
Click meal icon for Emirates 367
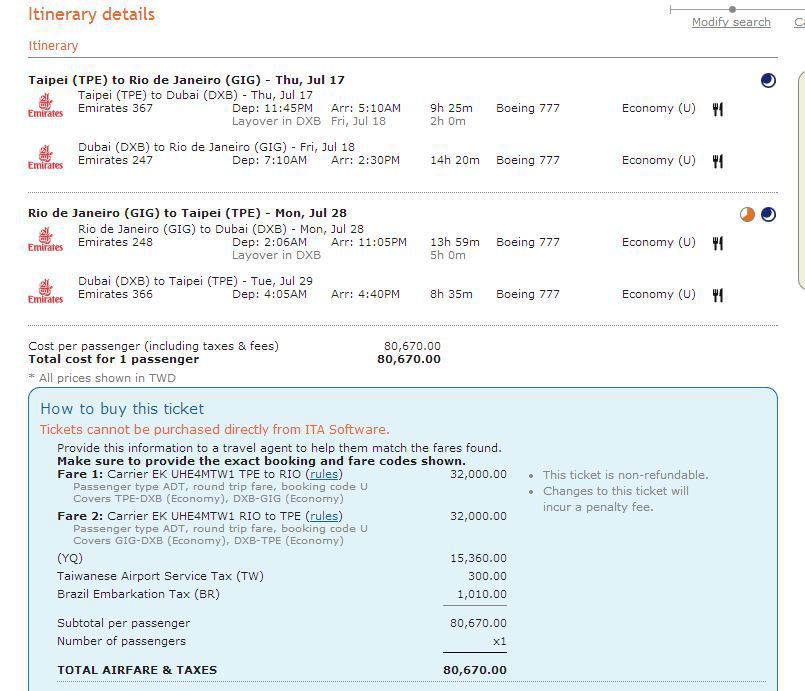pyautogui.click(x=718, y=109)
